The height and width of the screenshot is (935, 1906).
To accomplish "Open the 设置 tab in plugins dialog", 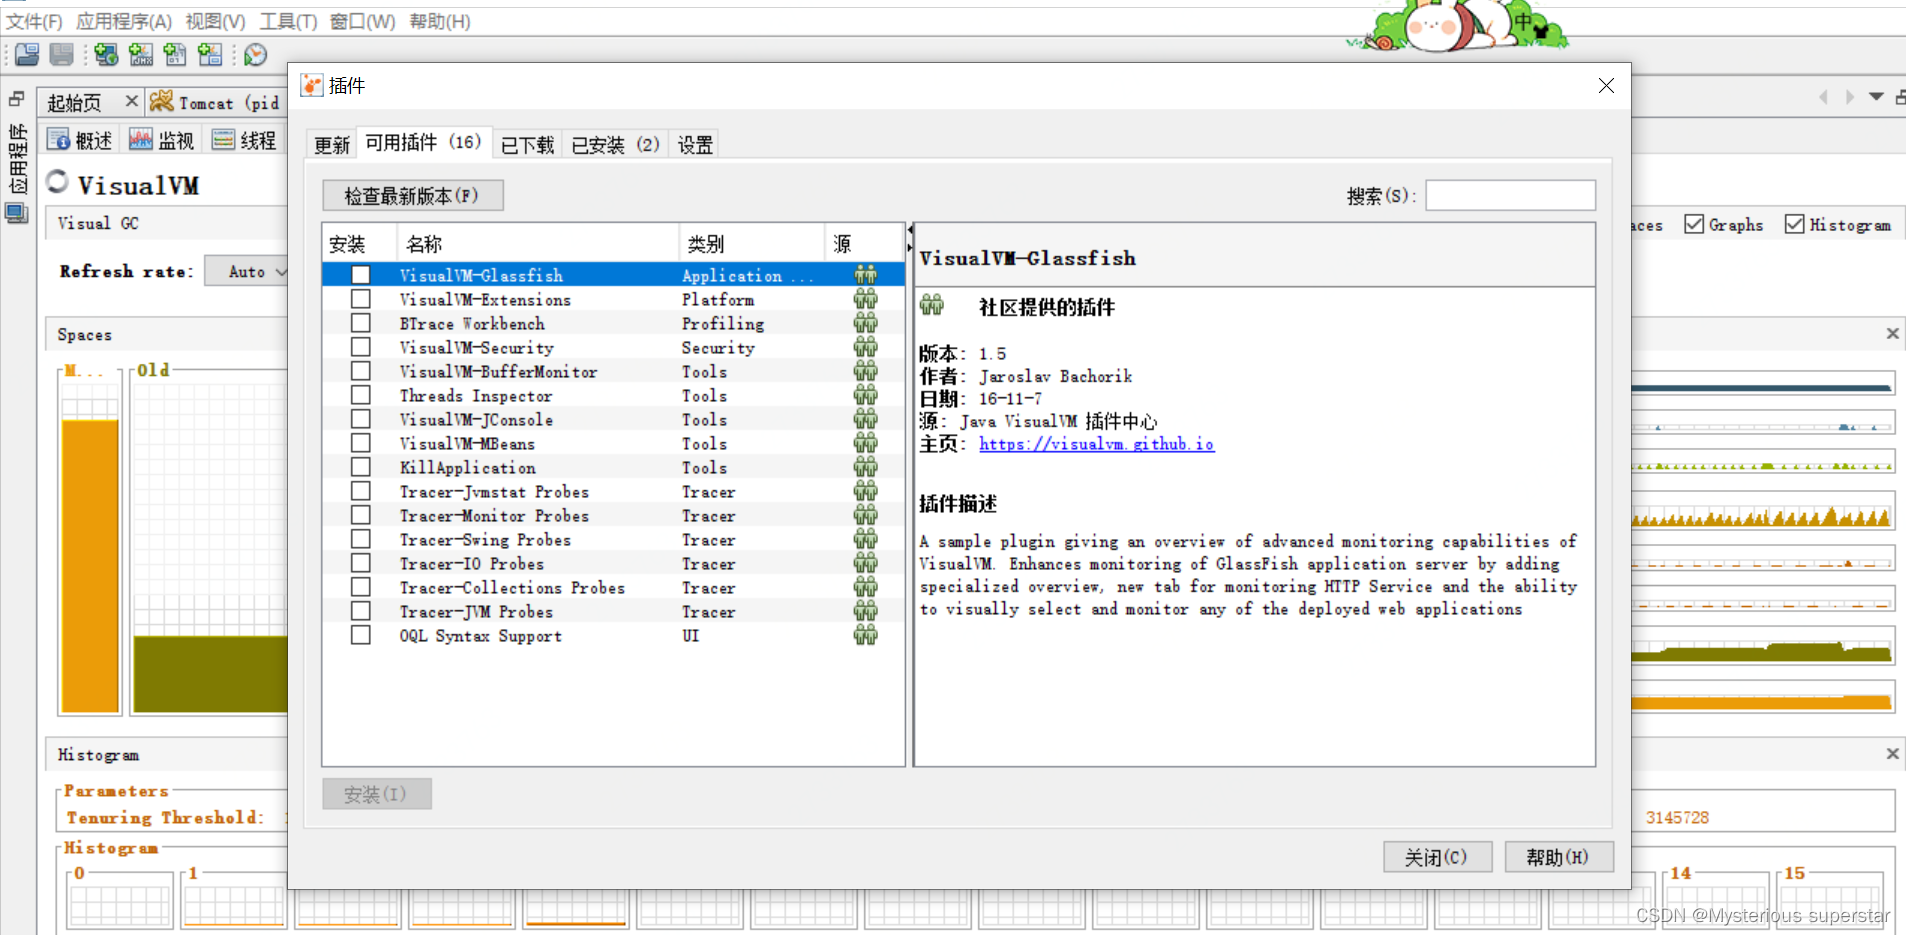I will (x=695, y=145).
